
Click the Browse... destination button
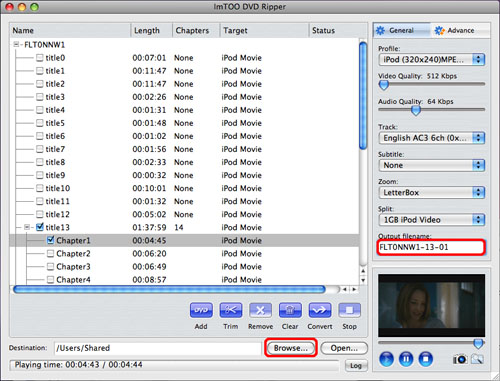291,348
